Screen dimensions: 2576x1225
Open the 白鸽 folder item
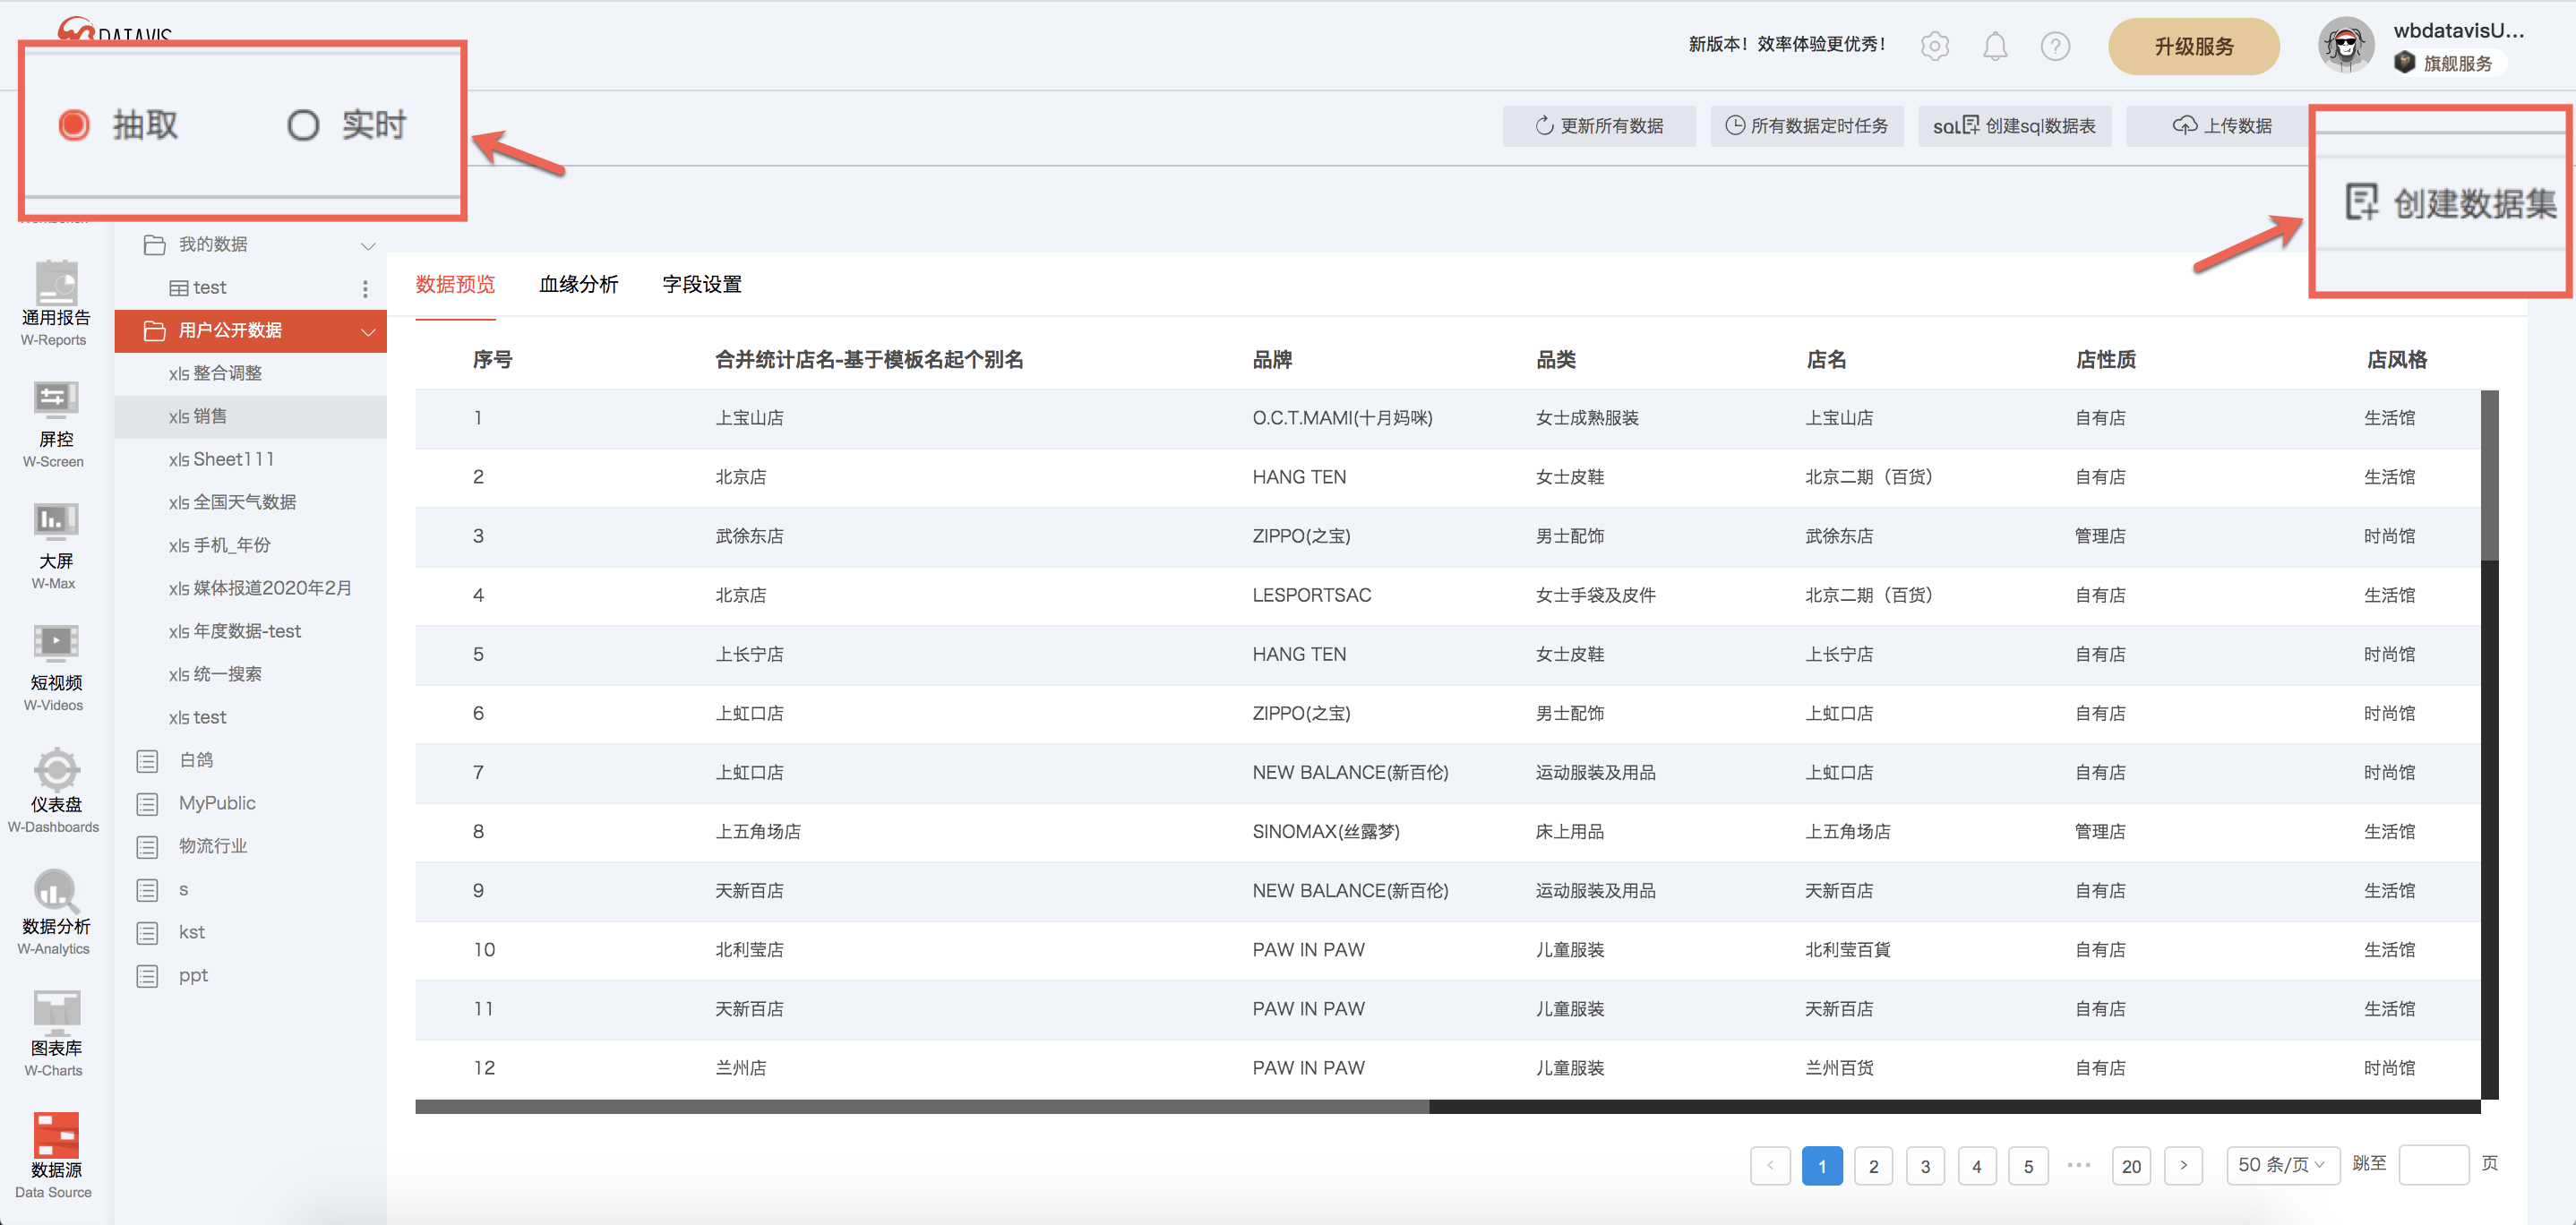tap(196, 760)
